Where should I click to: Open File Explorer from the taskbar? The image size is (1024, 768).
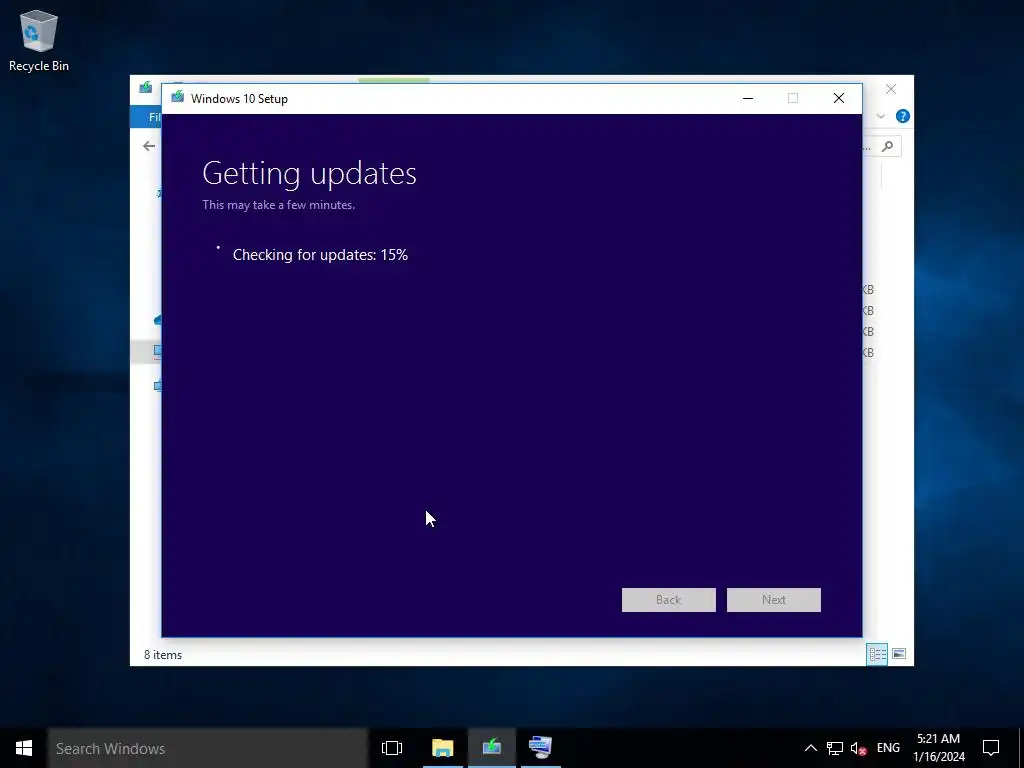pyautogui.click(x=442, y=748)
